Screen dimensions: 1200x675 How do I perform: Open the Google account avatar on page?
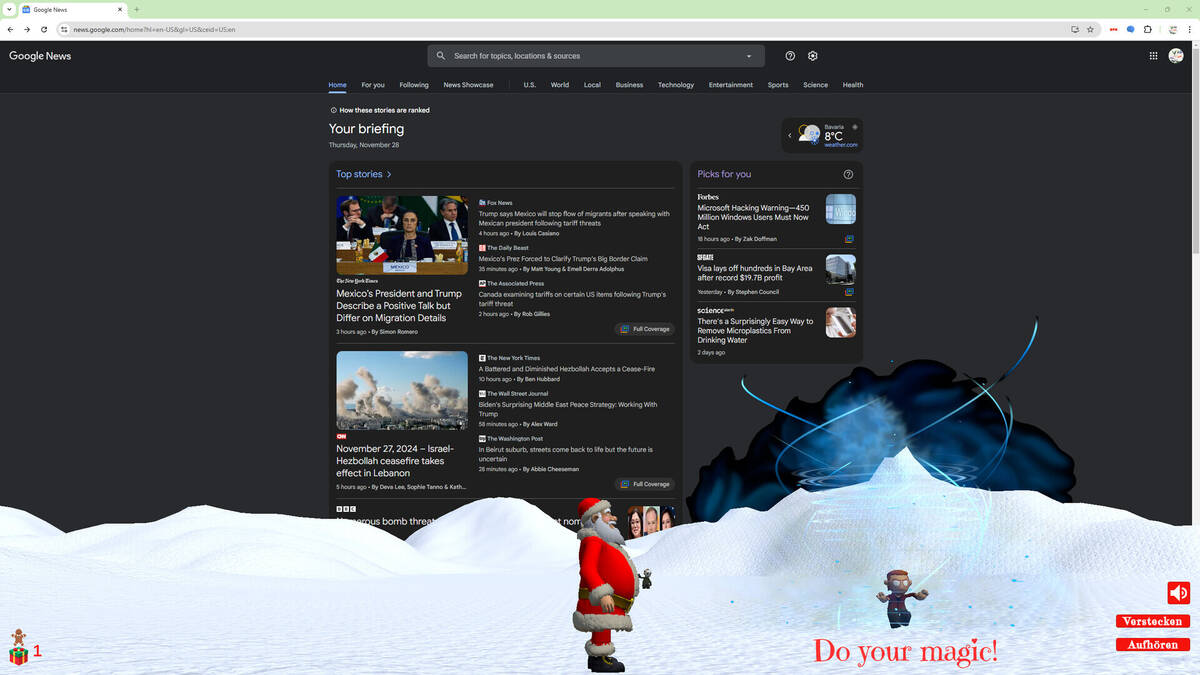(x=1176, y=56)
